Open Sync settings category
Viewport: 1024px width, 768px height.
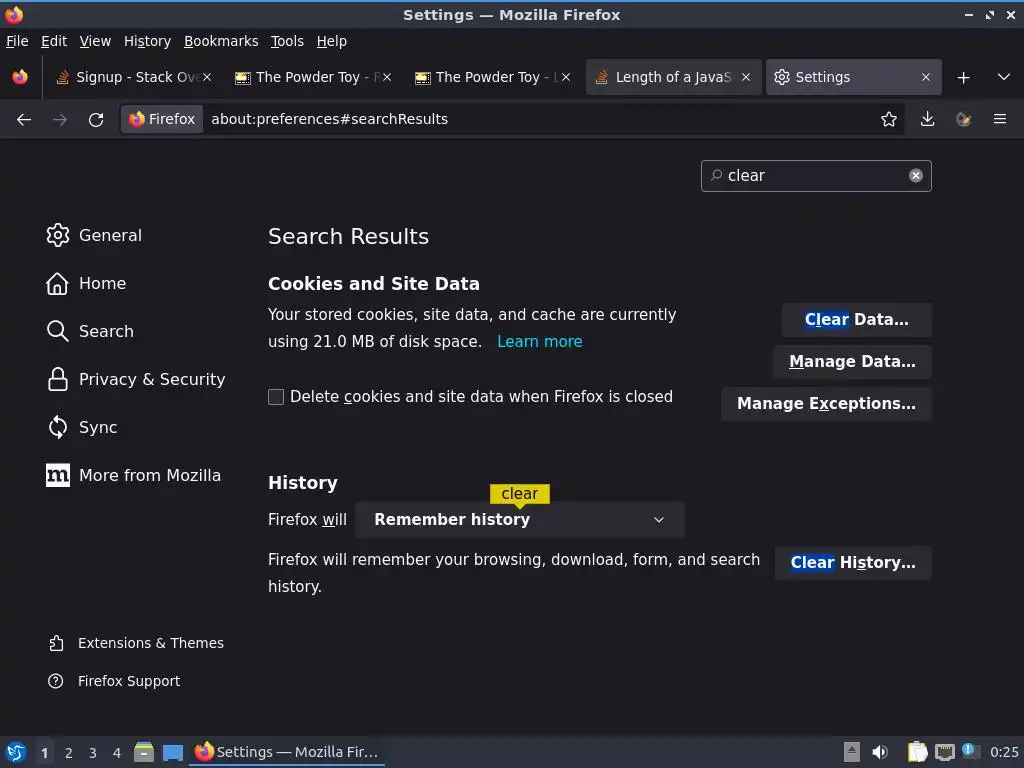(82, 427)
